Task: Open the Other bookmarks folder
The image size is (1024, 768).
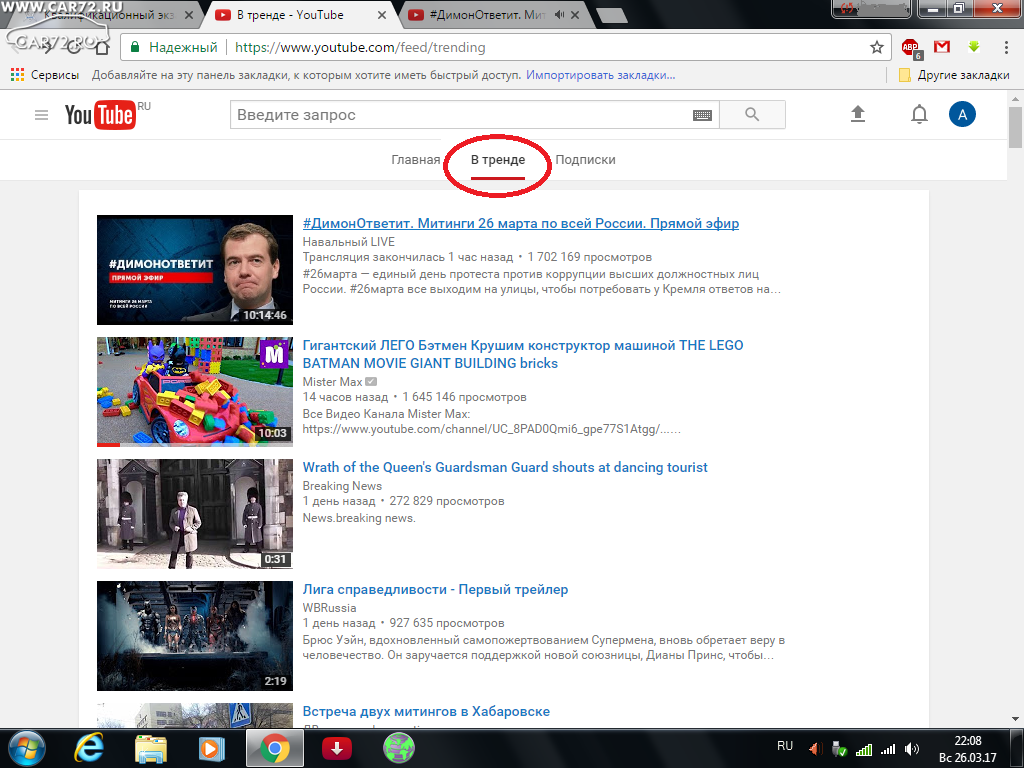Action: [954, 75]
